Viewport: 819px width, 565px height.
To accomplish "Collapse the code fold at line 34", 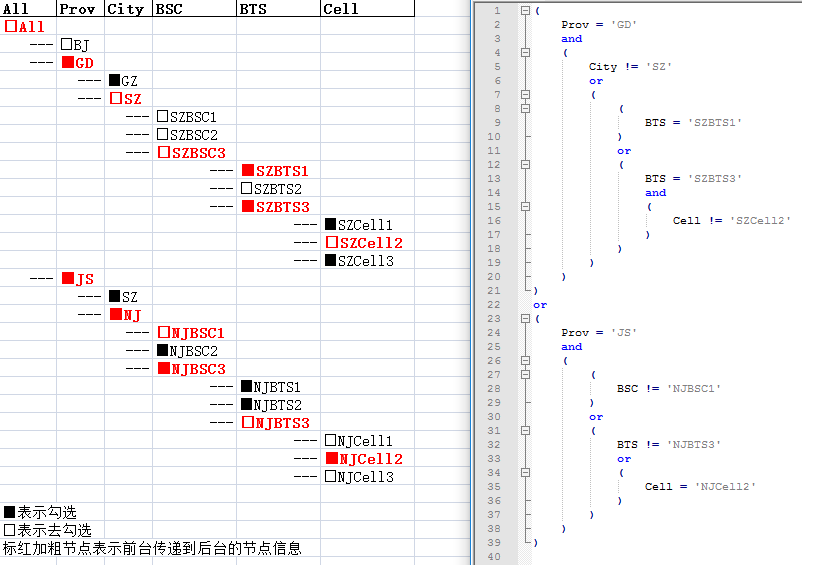I will click(525, 473).
